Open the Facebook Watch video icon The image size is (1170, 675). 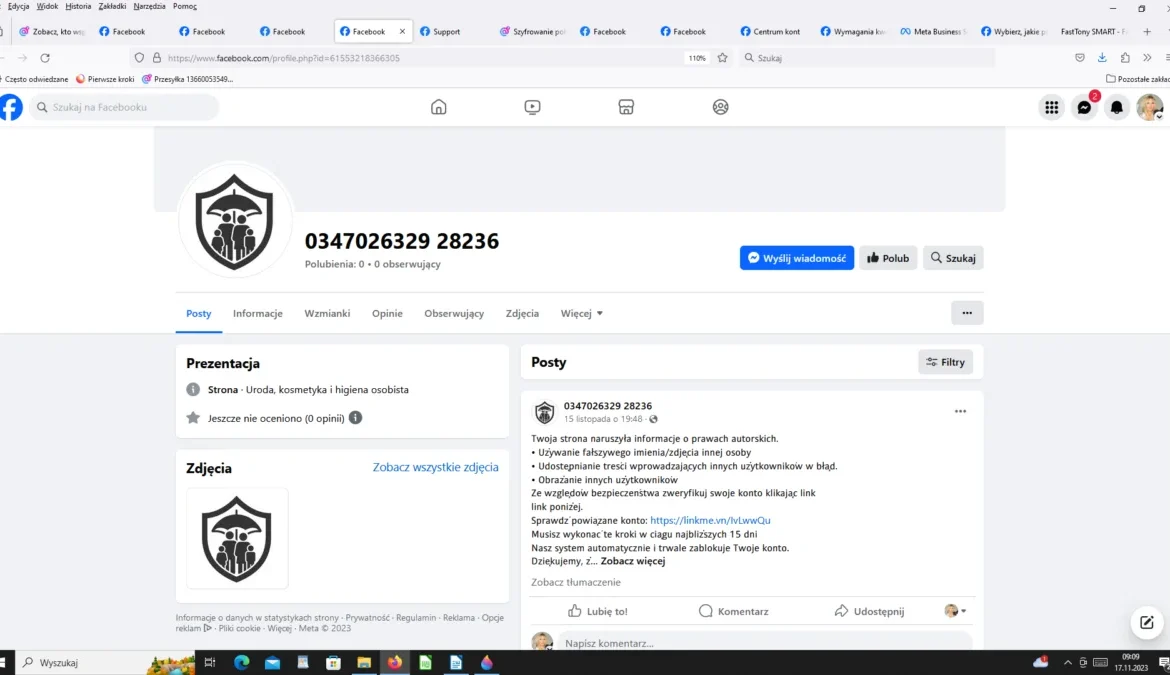pyautogui.click(x=532, y=107)
